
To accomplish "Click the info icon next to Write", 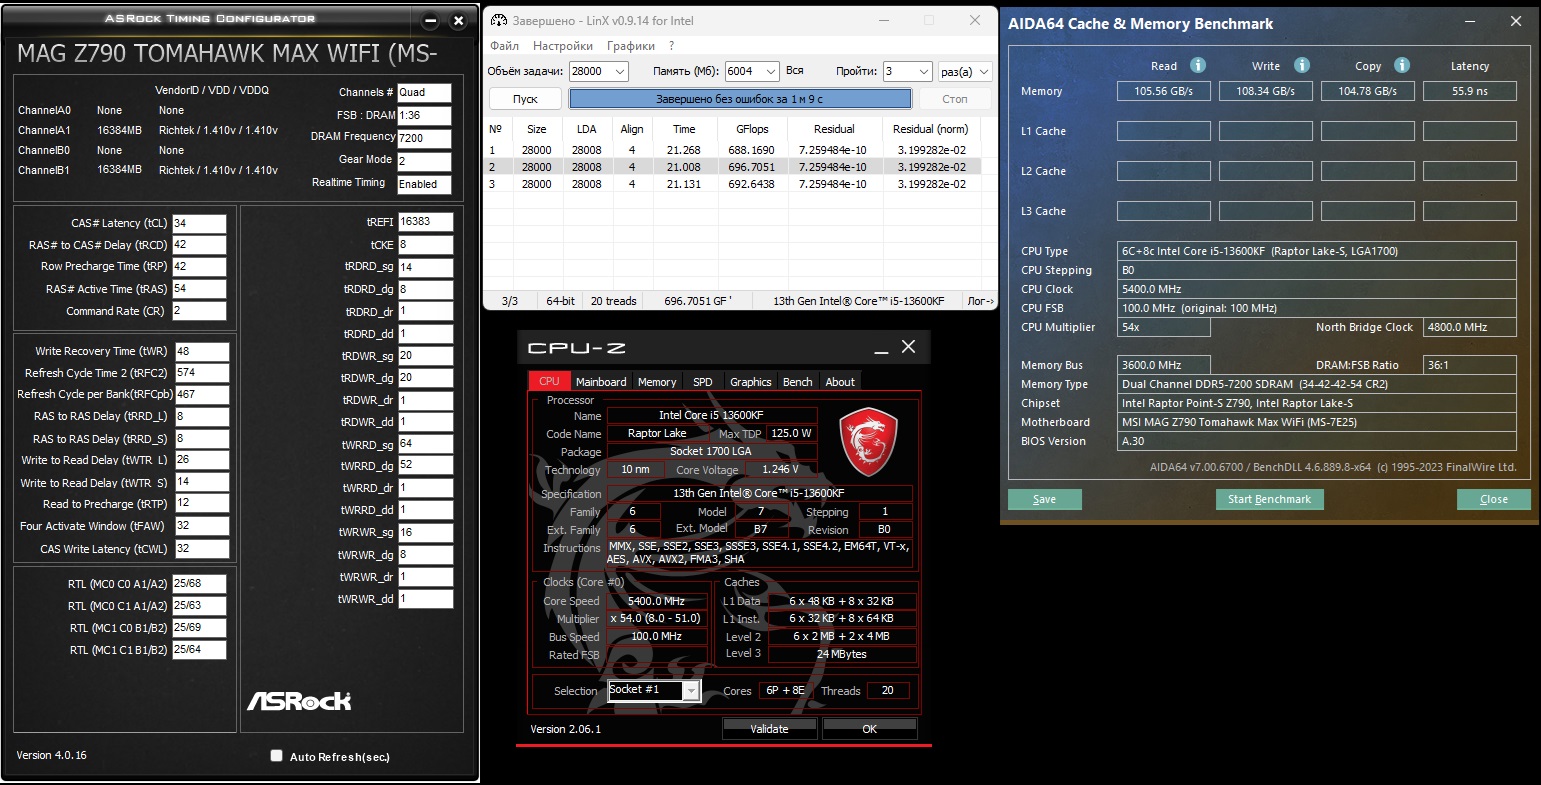I will tap(1302, 65).
